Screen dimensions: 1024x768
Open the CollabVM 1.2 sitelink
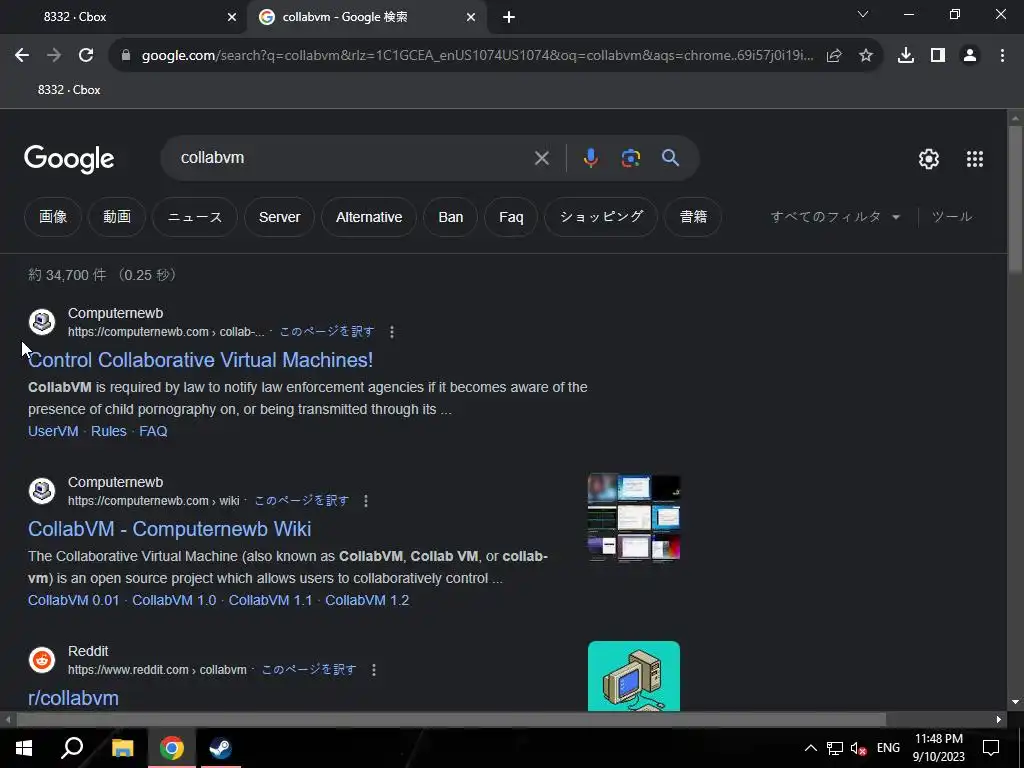[x=367, y=600]
